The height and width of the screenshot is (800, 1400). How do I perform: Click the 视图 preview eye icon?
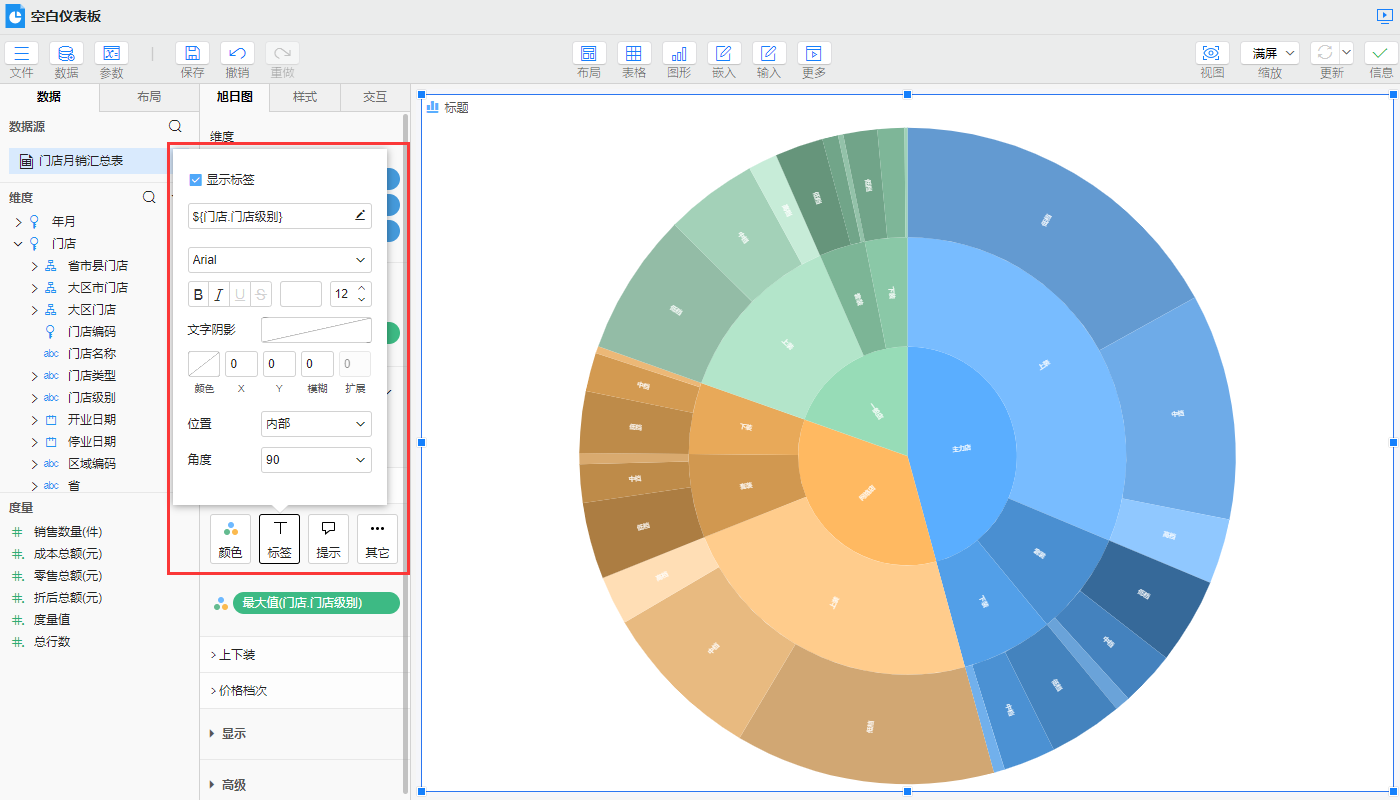pos(1212,54)
